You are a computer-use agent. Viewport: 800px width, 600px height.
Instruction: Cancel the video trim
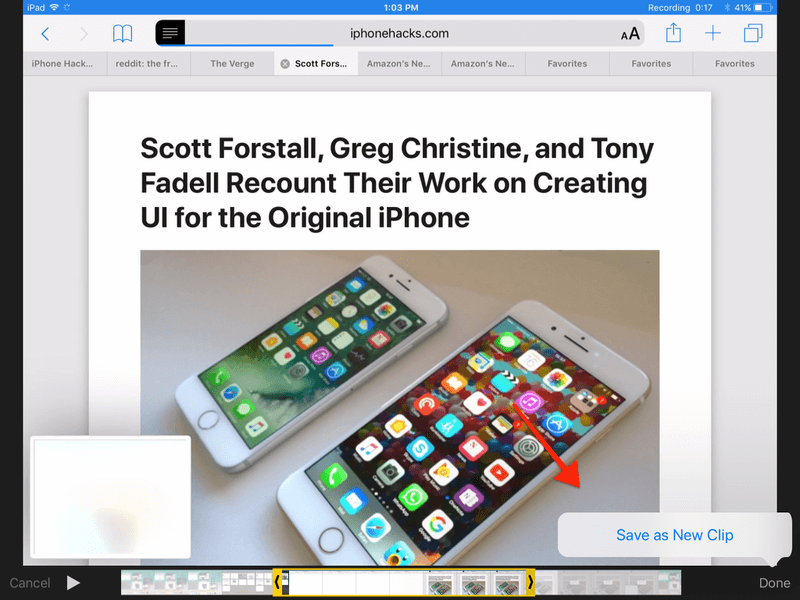(x=30, y=583)
